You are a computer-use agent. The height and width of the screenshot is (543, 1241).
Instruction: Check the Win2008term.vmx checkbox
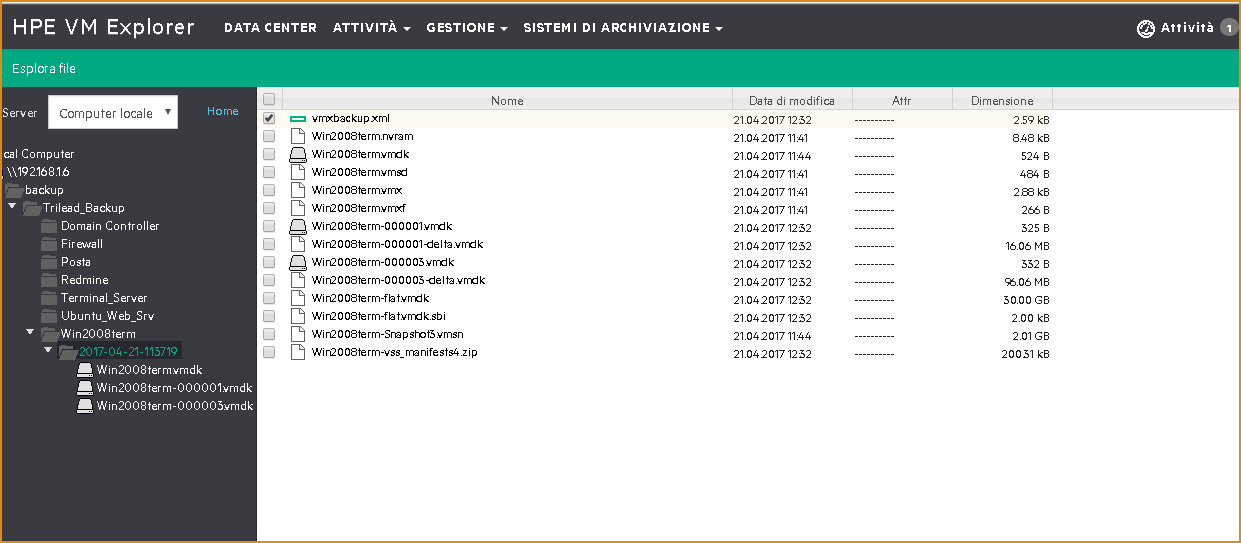tap(268, 190)
